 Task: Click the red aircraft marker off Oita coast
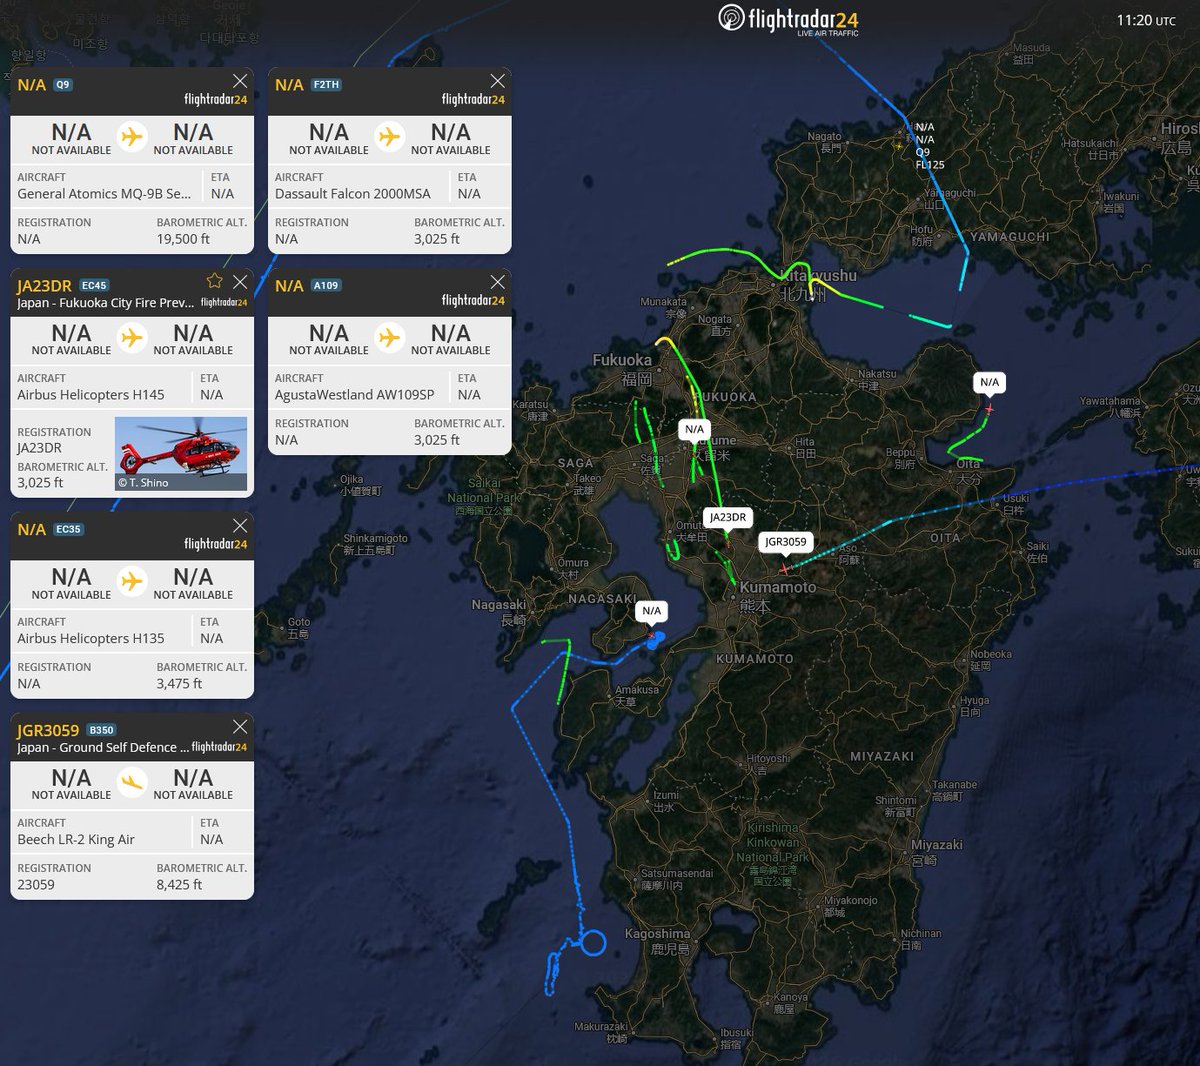pyautogui.click(x=989, y=409)
